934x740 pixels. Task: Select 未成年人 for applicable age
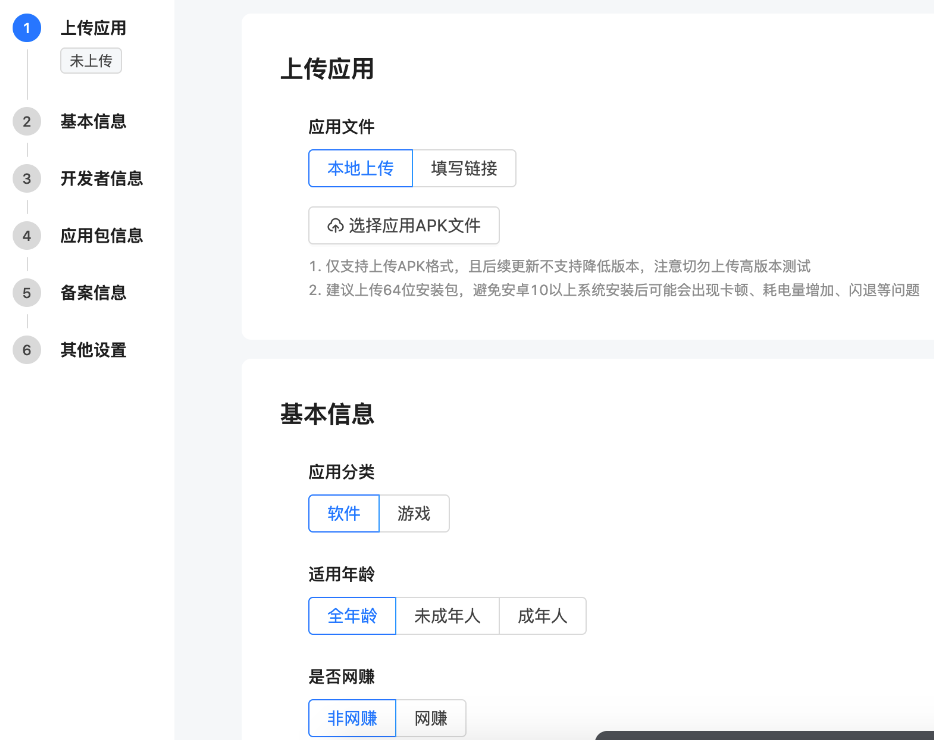pyautogui.click(x=448, y=616)
